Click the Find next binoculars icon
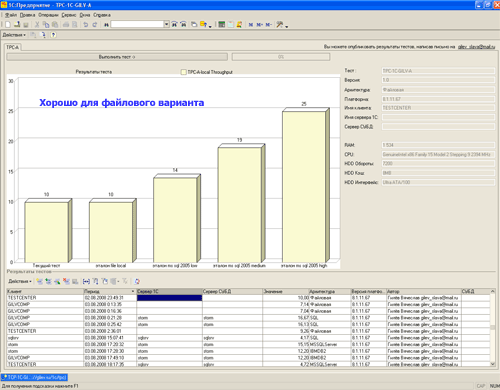 [x=174, y=24]
